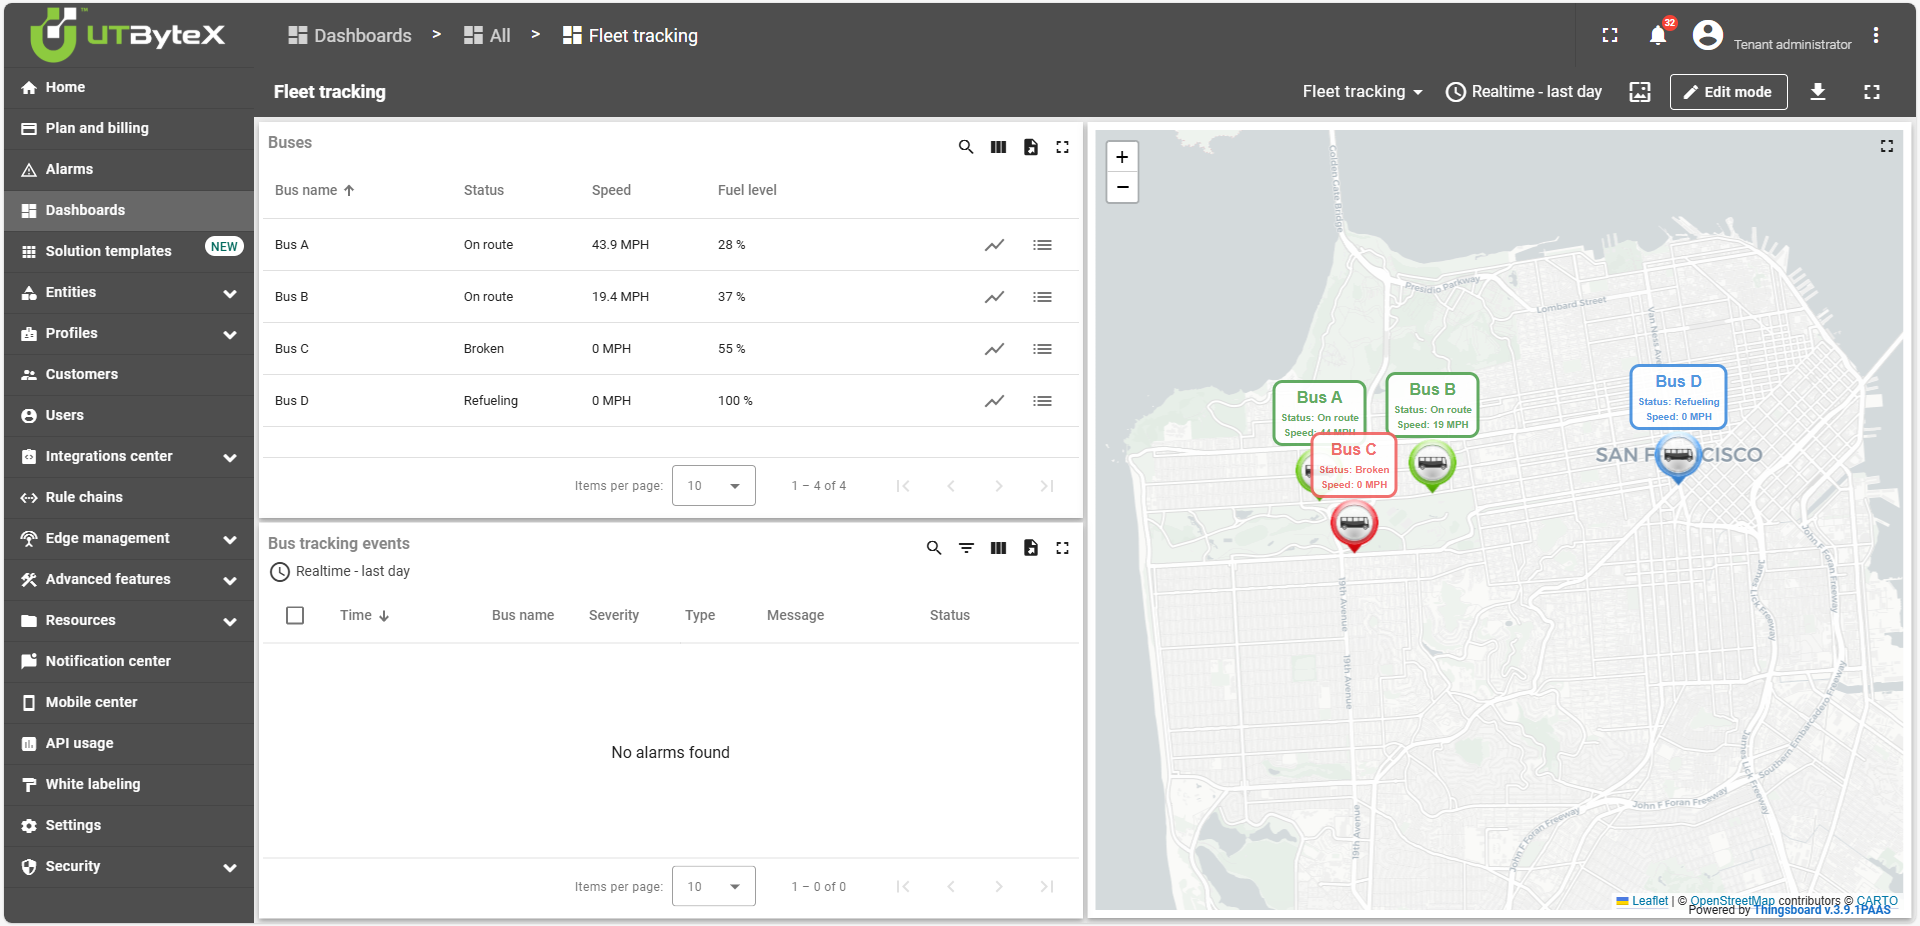This screenshot has height=926, width=1920.
Task: Zoom in on the map
Action: click(x=1122, y=156)
